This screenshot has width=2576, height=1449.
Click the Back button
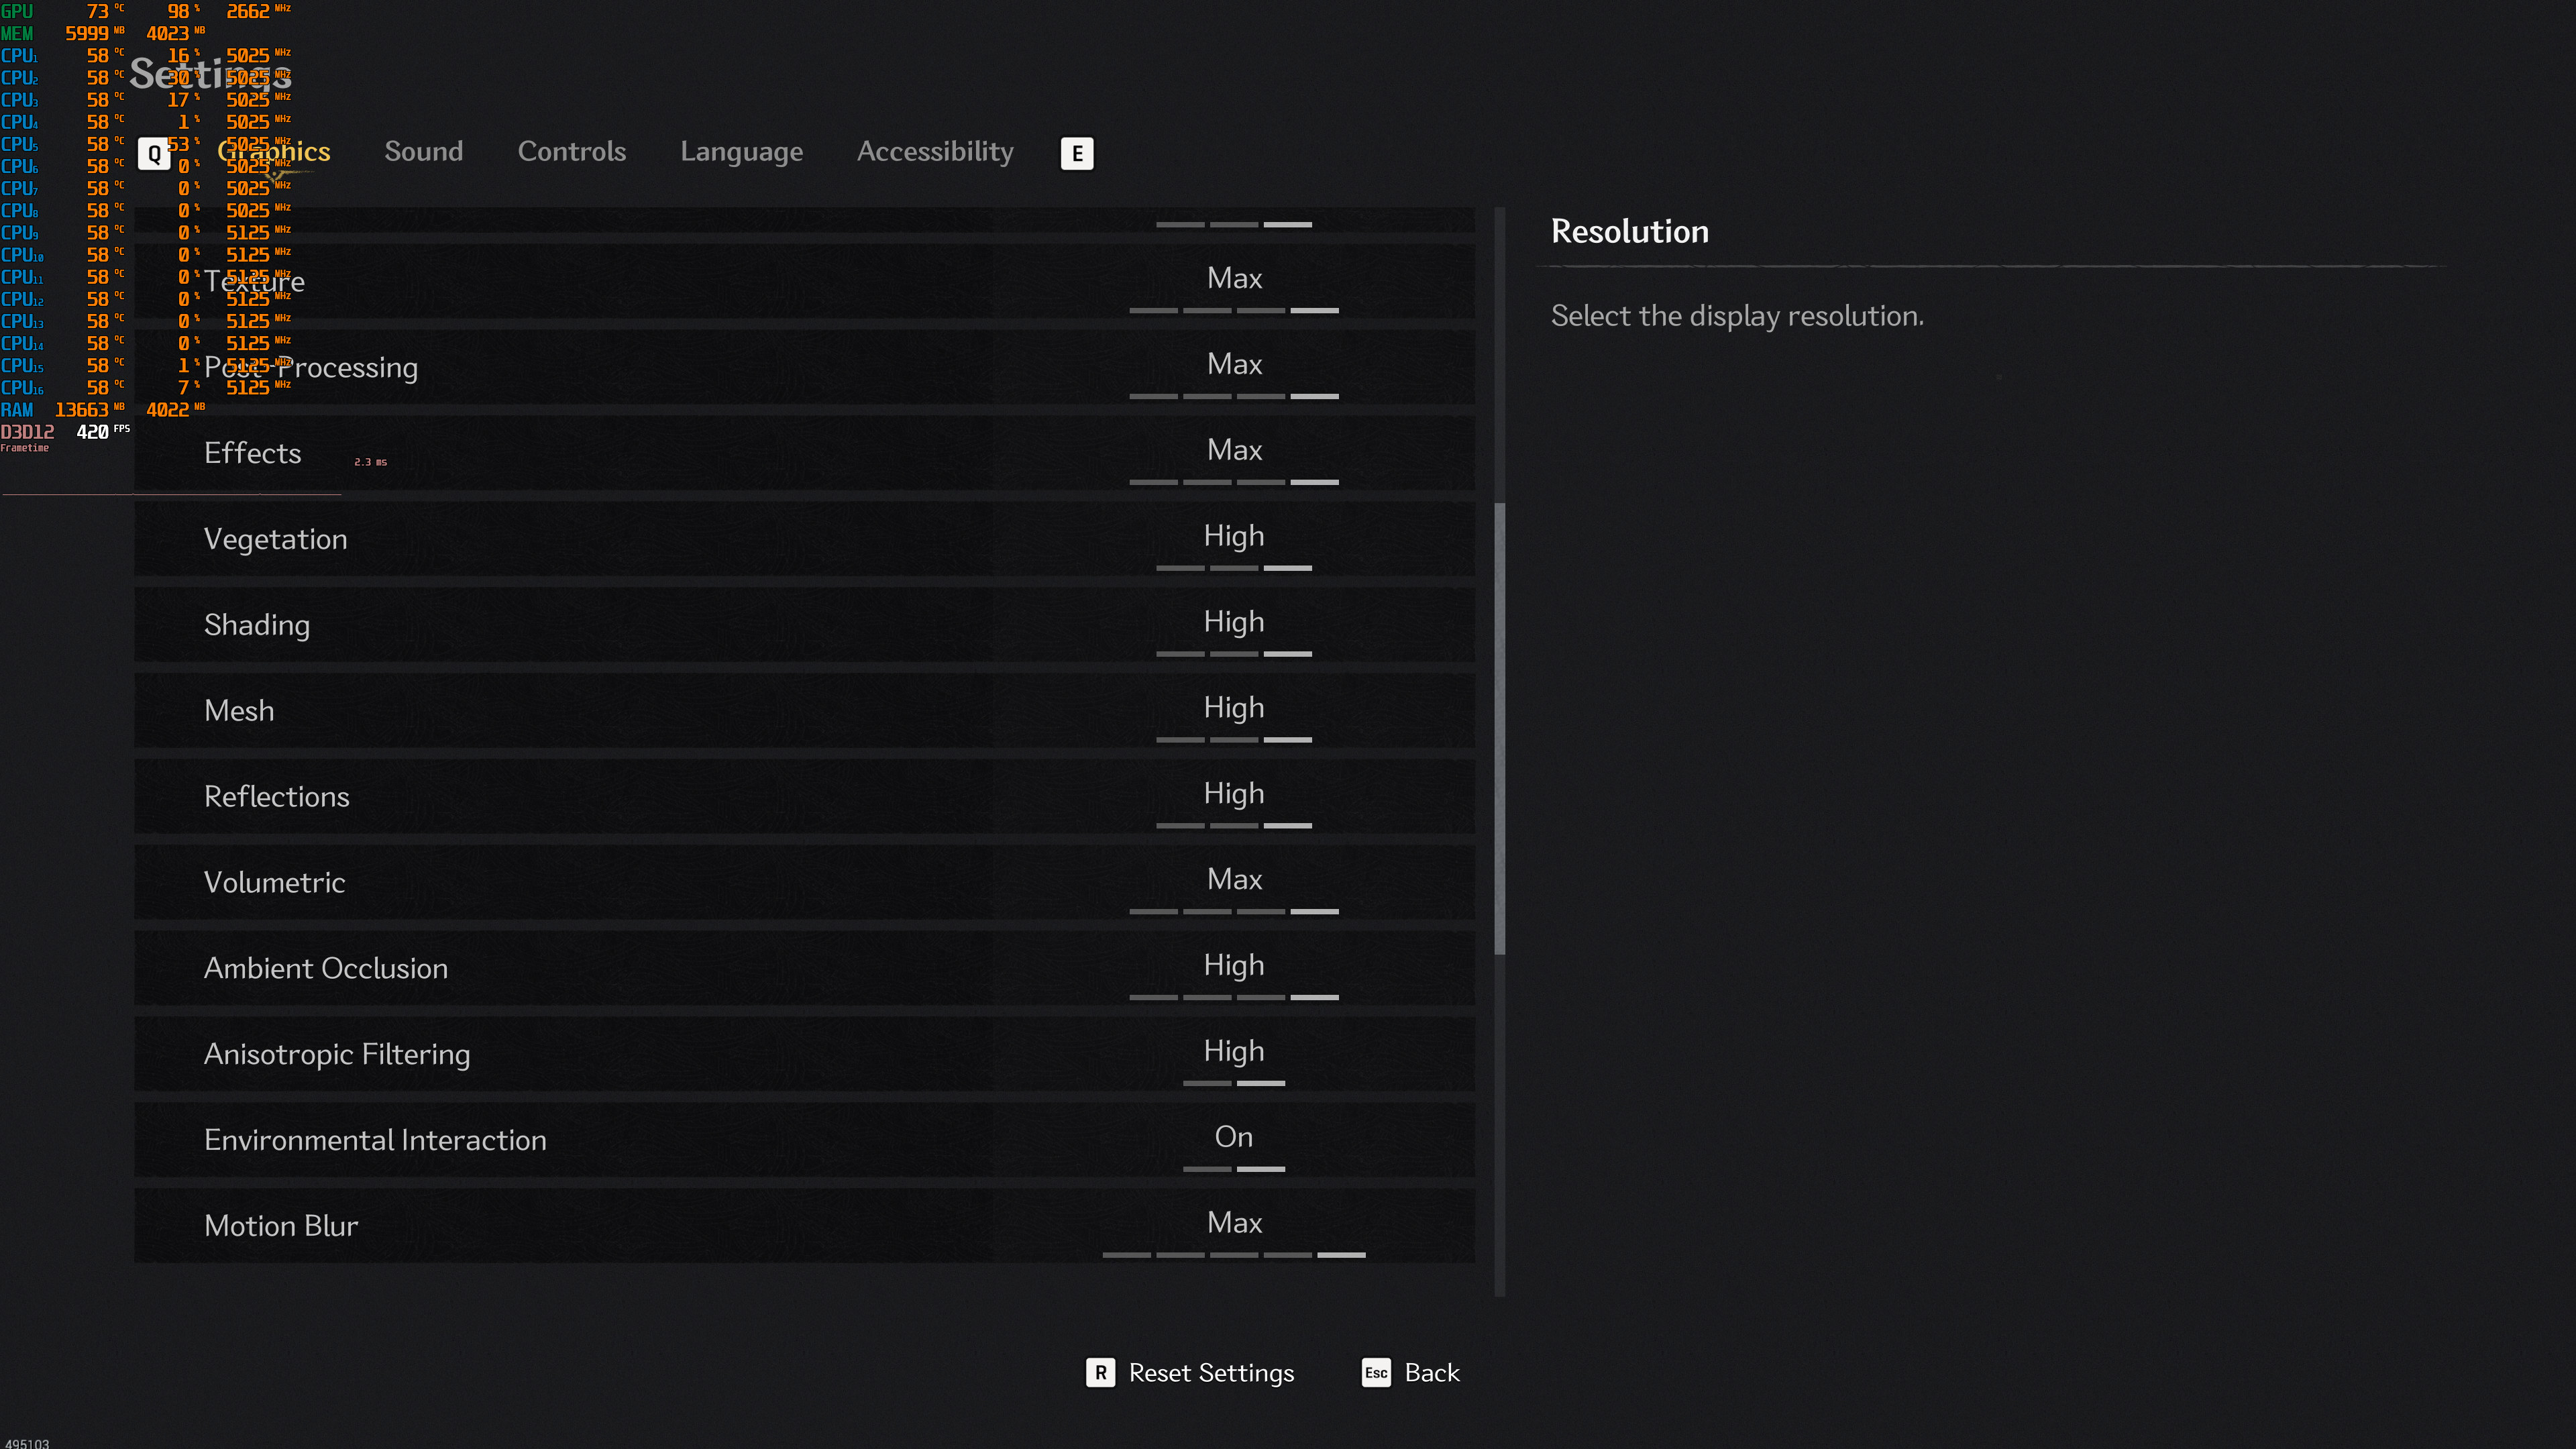[1431, 1372]
